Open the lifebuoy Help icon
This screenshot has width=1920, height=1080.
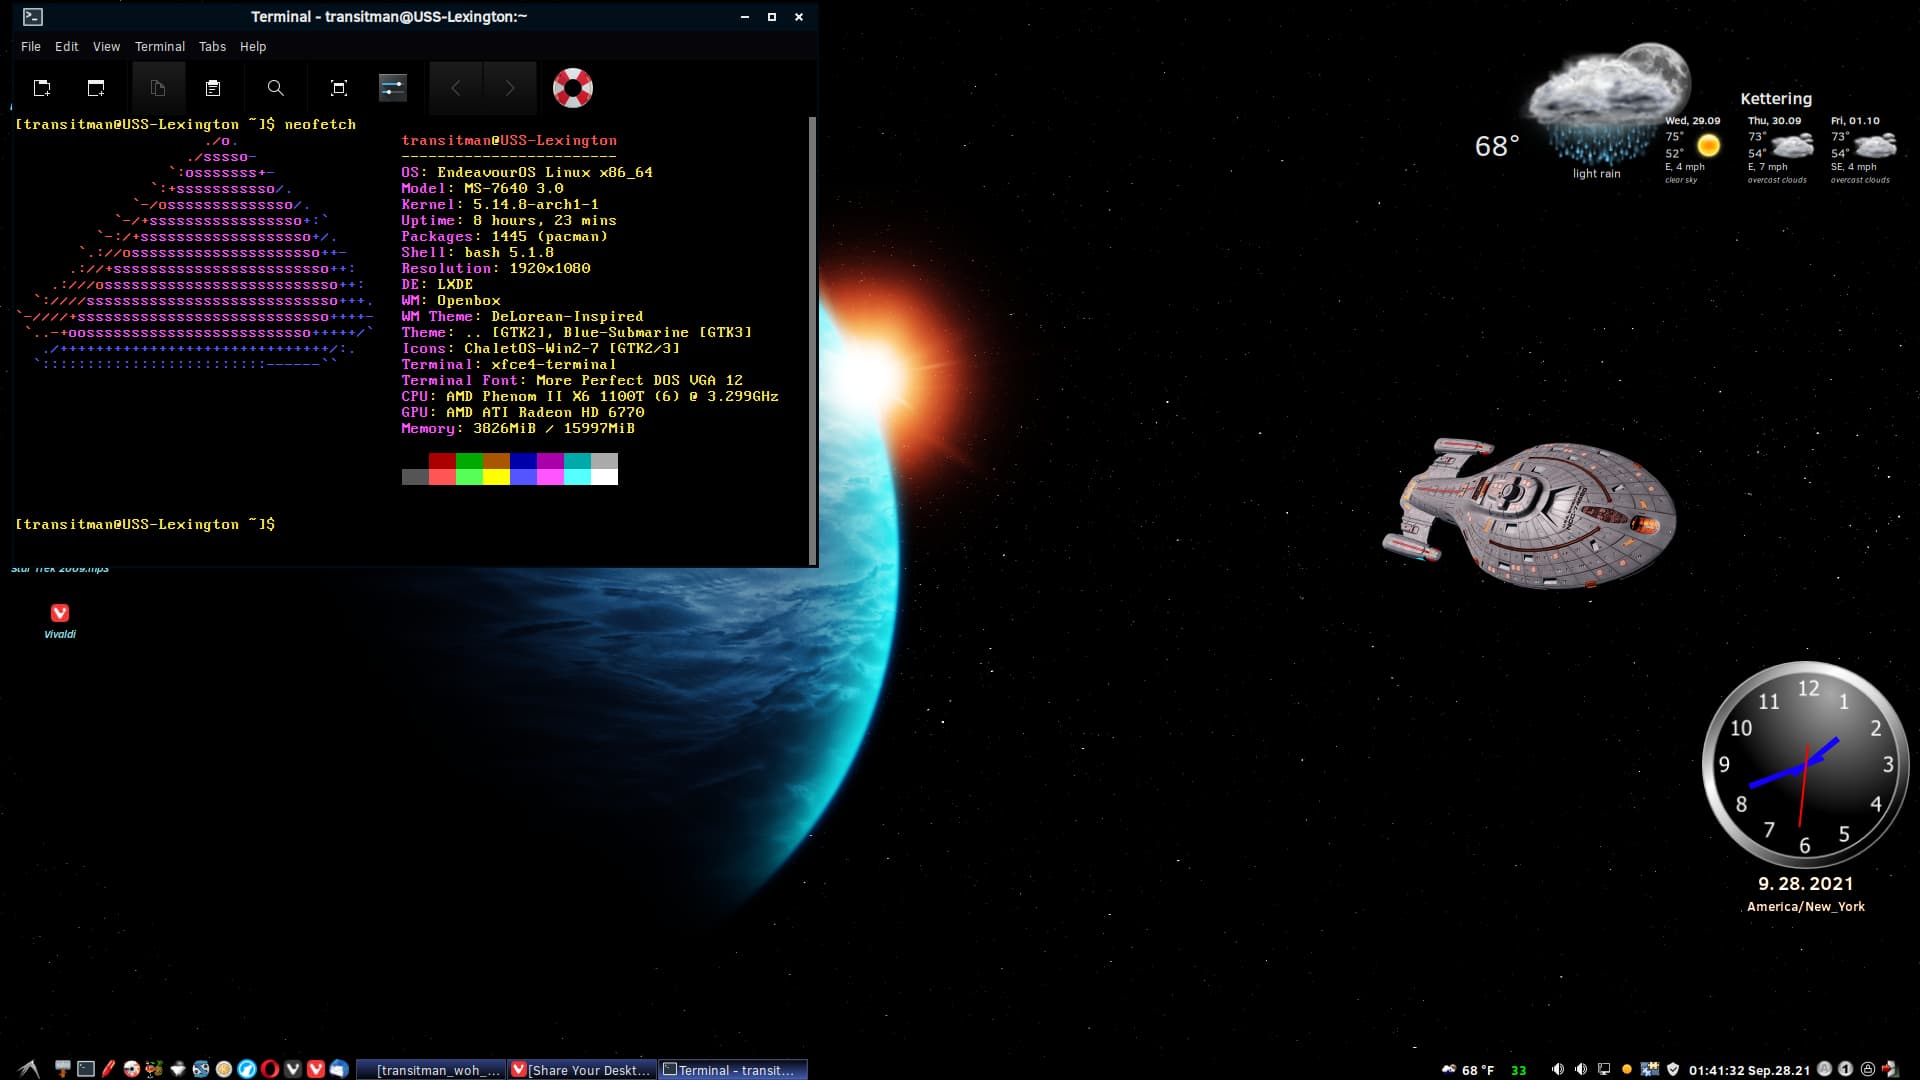(573, 88)
